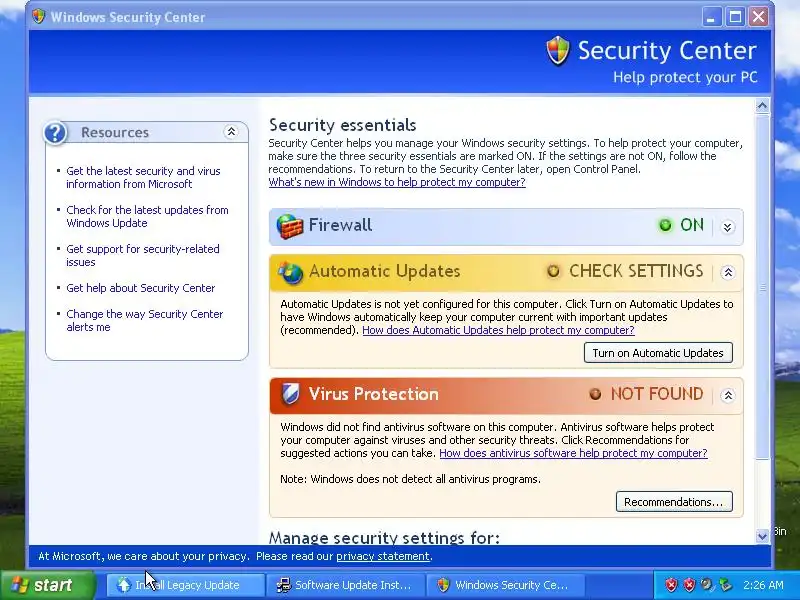Open What's new in Windows link
This screenshot has width=800, height=600.
[397, 182]
